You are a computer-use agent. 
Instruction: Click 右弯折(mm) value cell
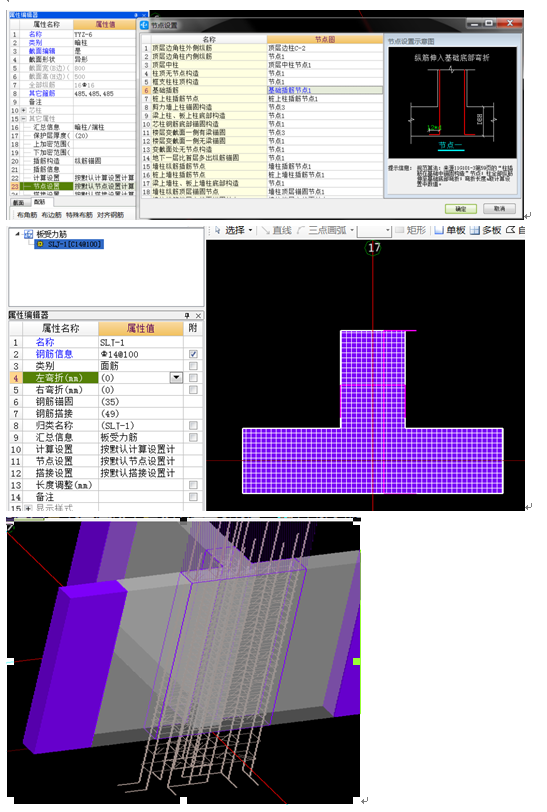(x=141, y=389)
